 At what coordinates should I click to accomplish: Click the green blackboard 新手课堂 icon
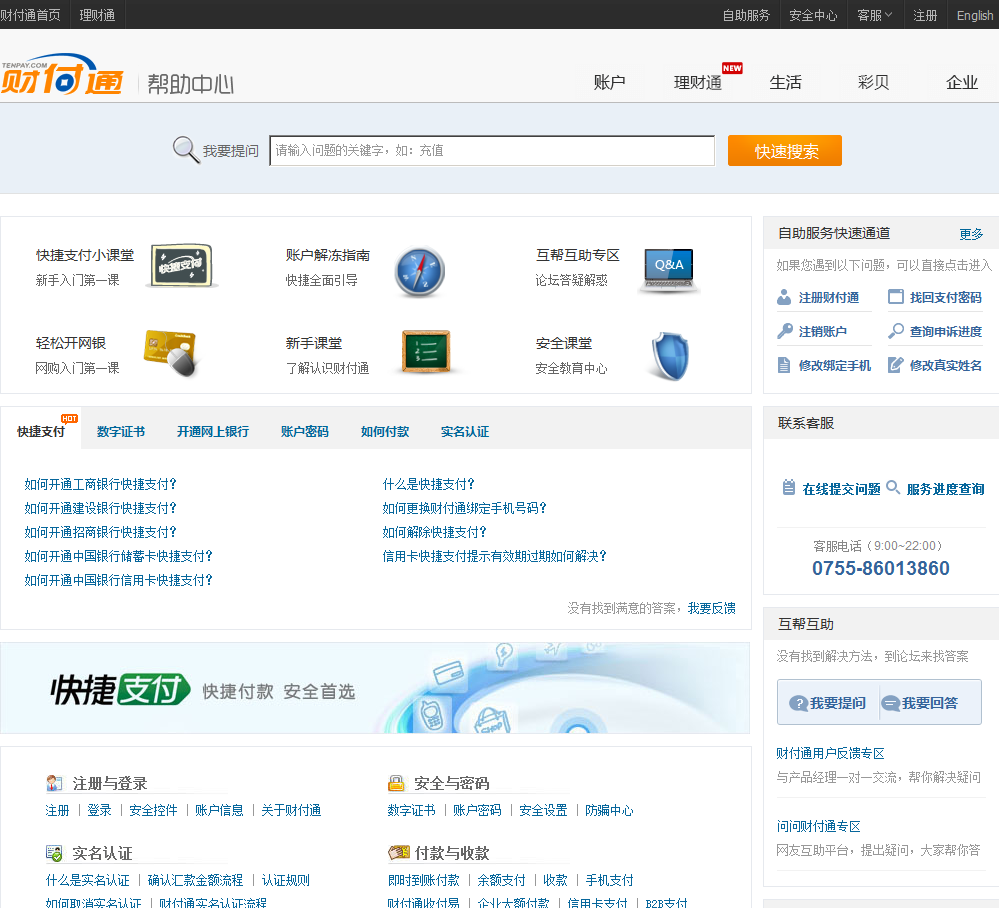[426, 350]
